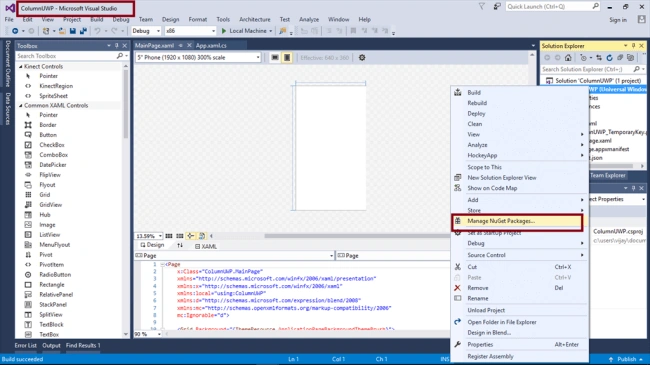The width and height of the screenshot is (650, 365).
Task: Open designer settings gear icon
Action: 362,58
